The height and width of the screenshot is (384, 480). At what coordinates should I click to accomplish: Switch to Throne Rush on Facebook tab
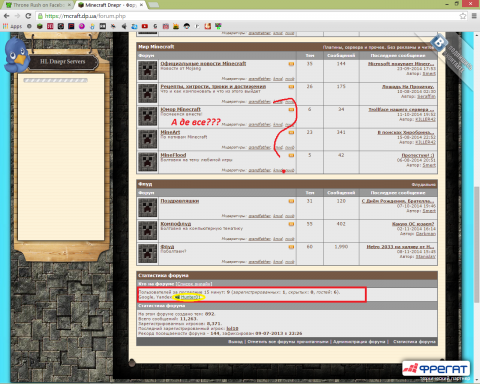(38, 5)
